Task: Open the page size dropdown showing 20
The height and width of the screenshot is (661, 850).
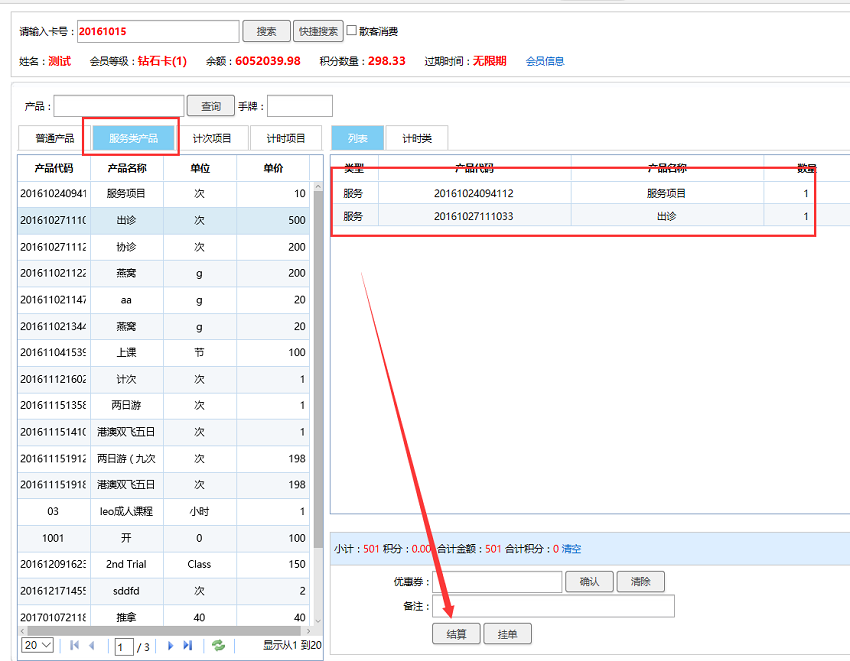Action: (38, 646)
